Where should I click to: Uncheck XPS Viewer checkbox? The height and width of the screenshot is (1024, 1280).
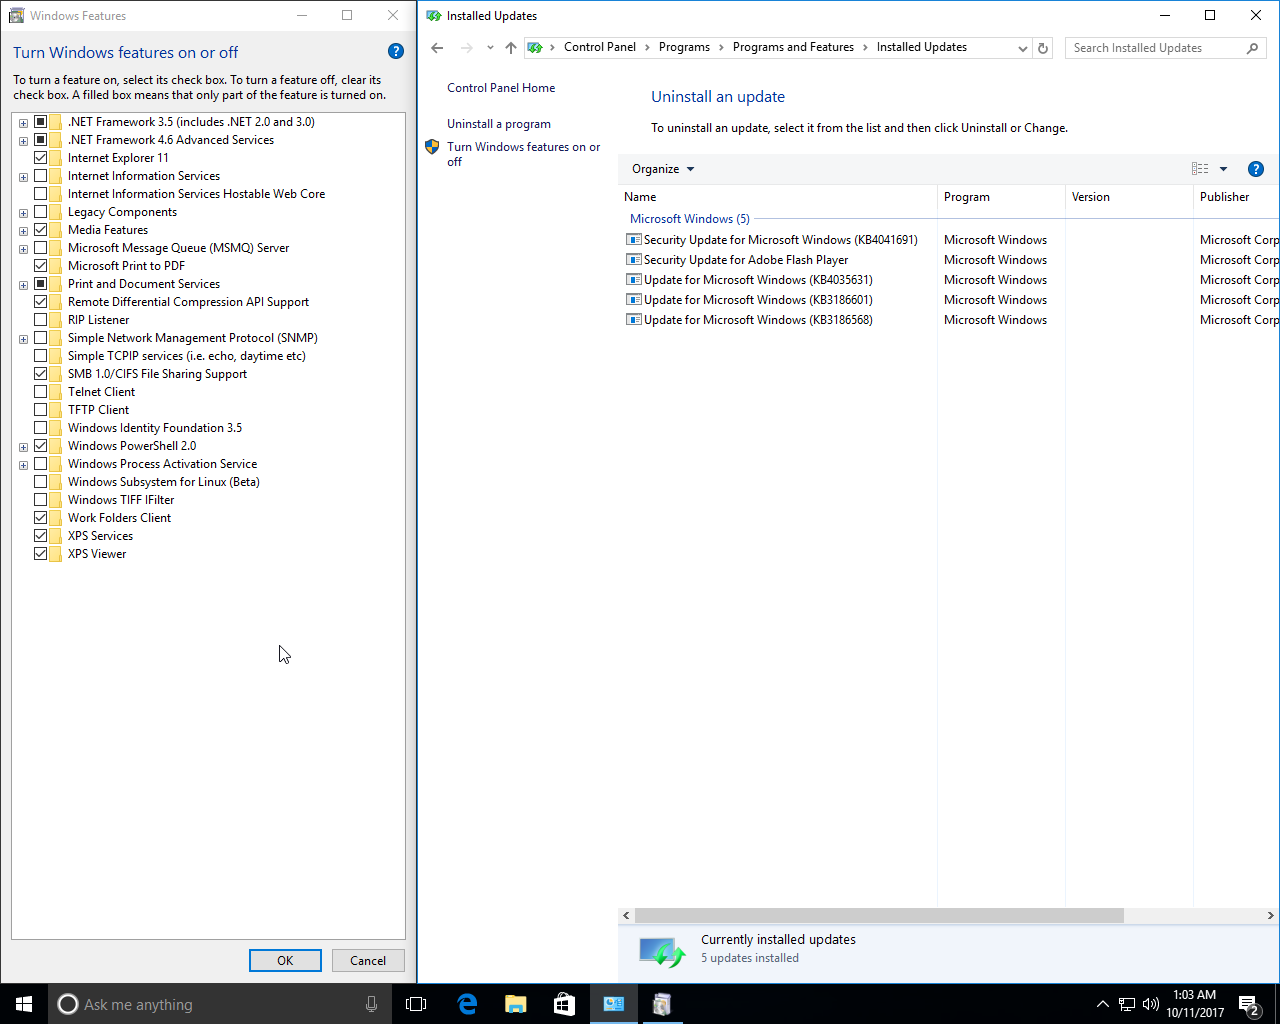(x=41, y=554)
